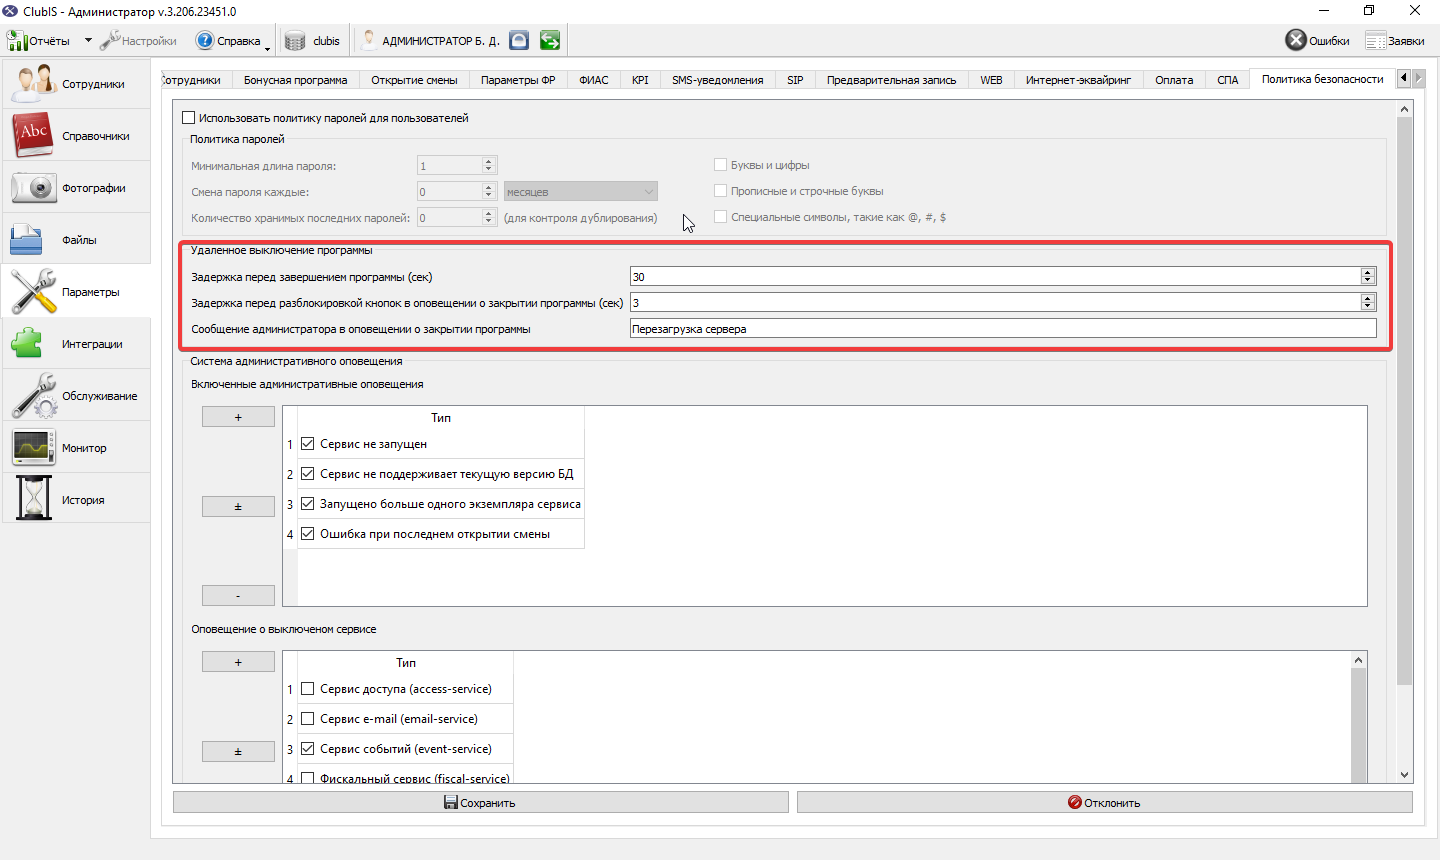Open the Фотографии sidebar section
The width and height of the screenshot is (1440, 860).
point(76,187)
